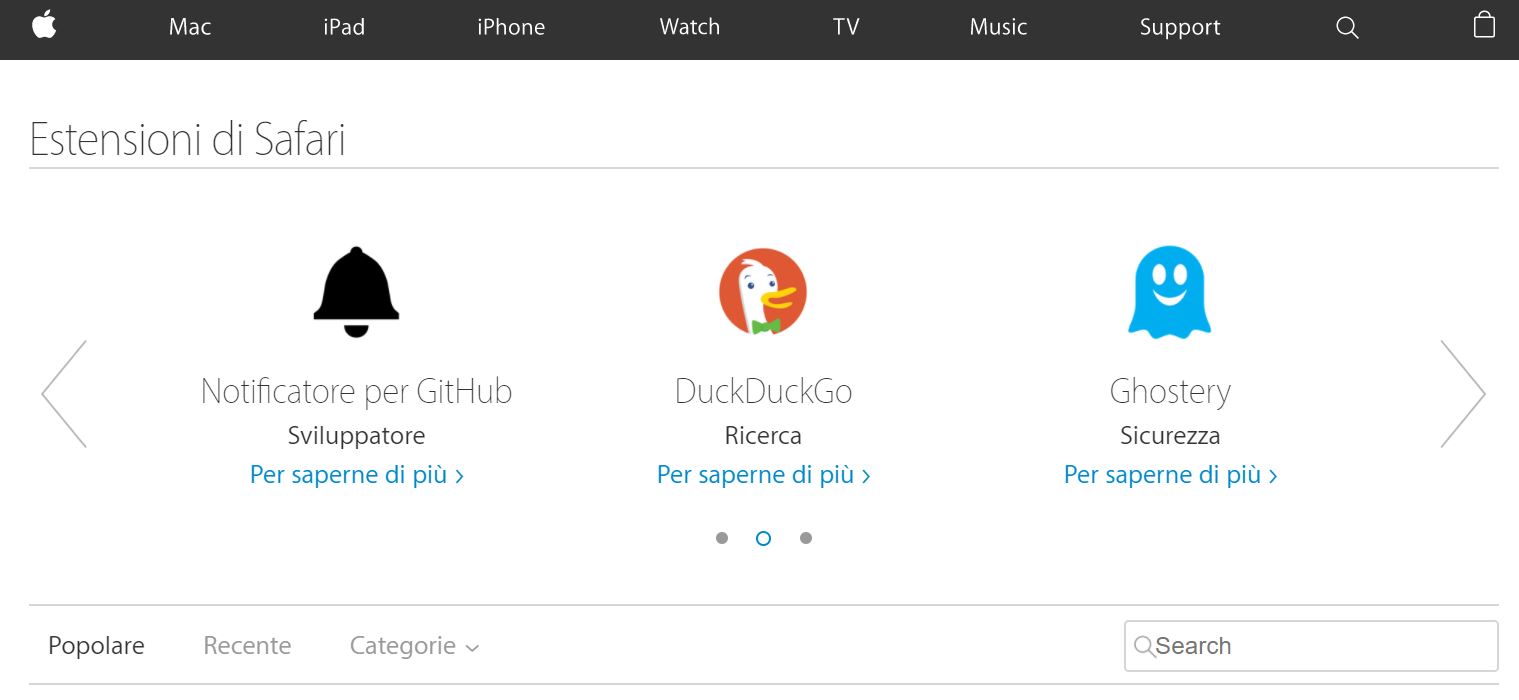Select the middle carousel page dot
1519x700 pixels.
(763, 538)
